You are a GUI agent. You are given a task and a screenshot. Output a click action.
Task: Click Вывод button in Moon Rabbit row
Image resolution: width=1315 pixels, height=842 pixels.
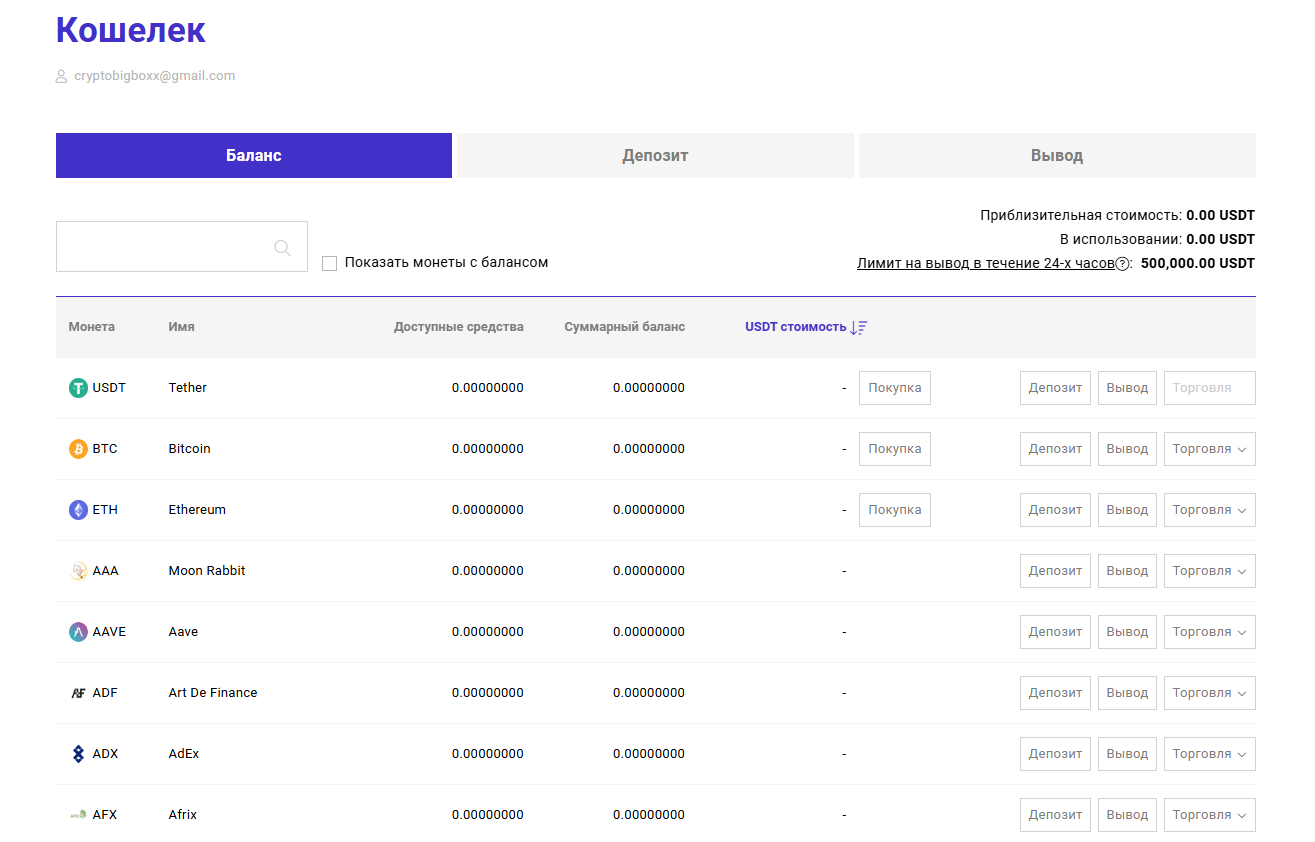[x=1127, y=571]
